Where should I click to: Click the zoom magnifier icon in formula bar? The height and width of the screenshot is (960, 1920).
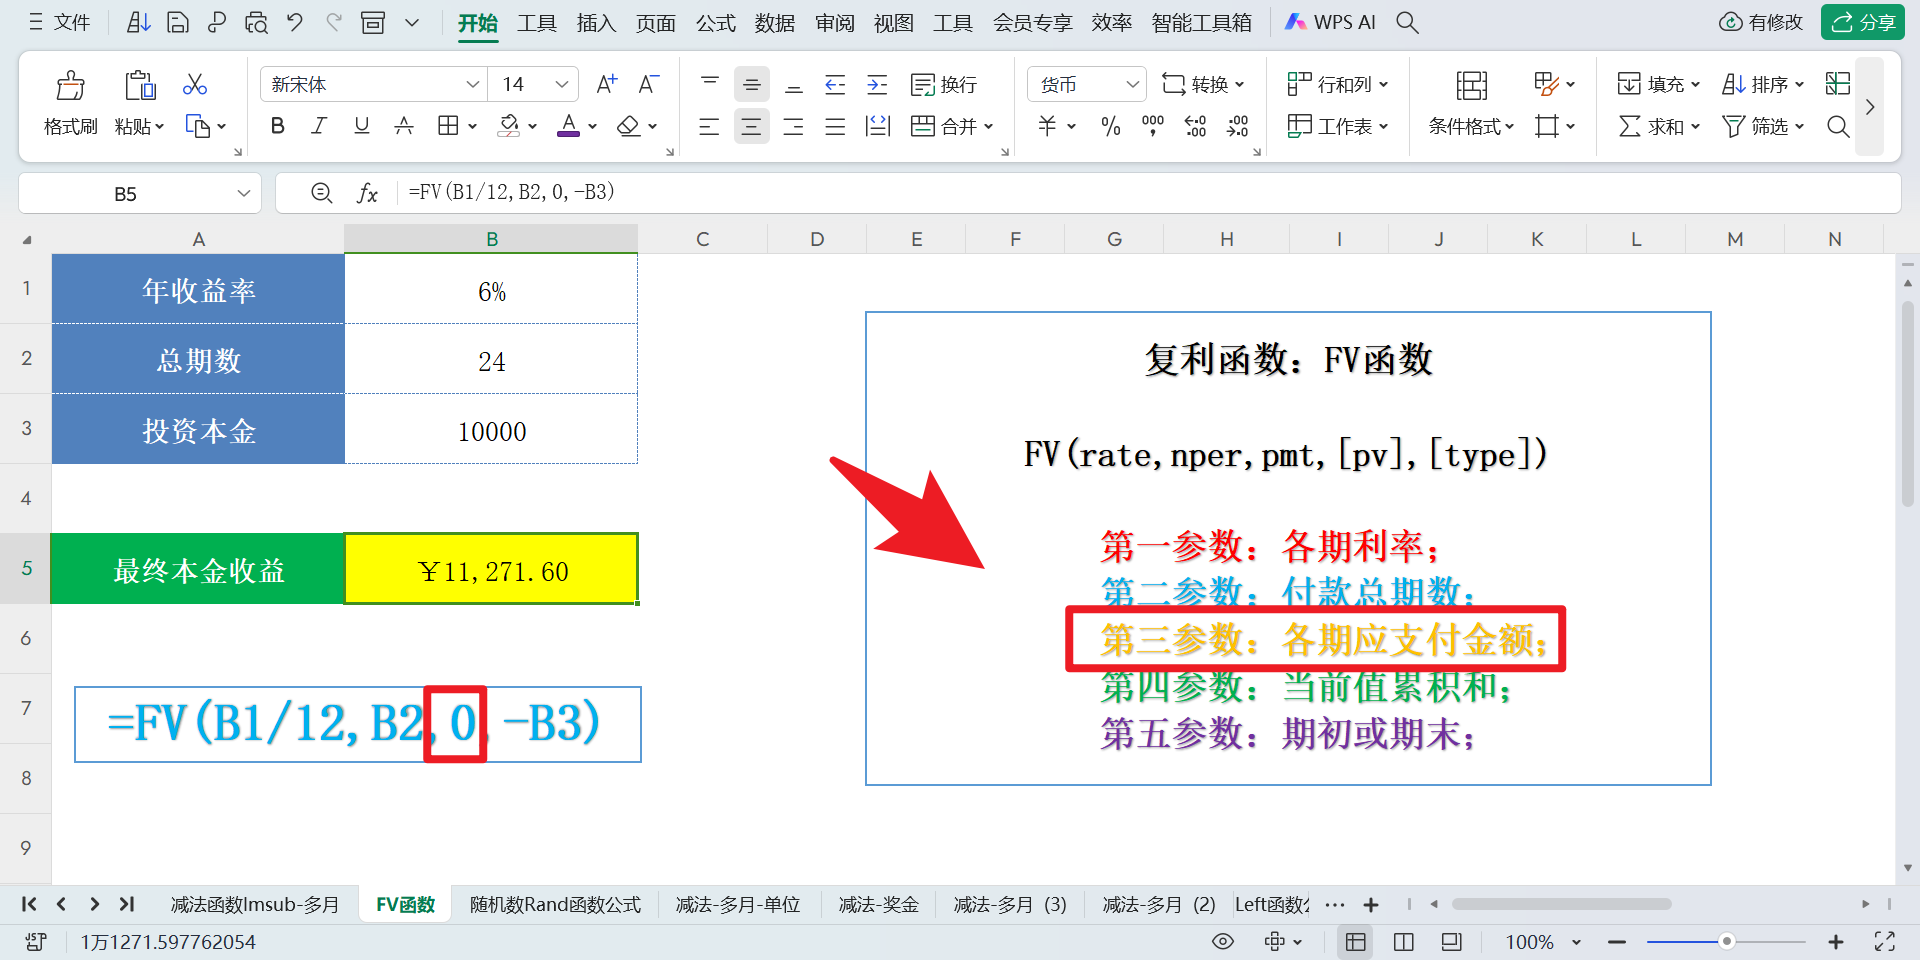point(321,193)
